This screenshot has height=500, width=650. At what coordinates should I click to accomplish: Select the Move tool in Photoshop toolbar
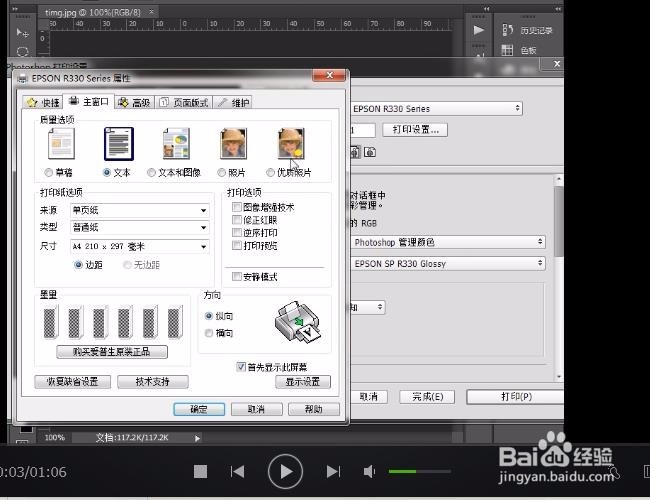tap(22, 33)
